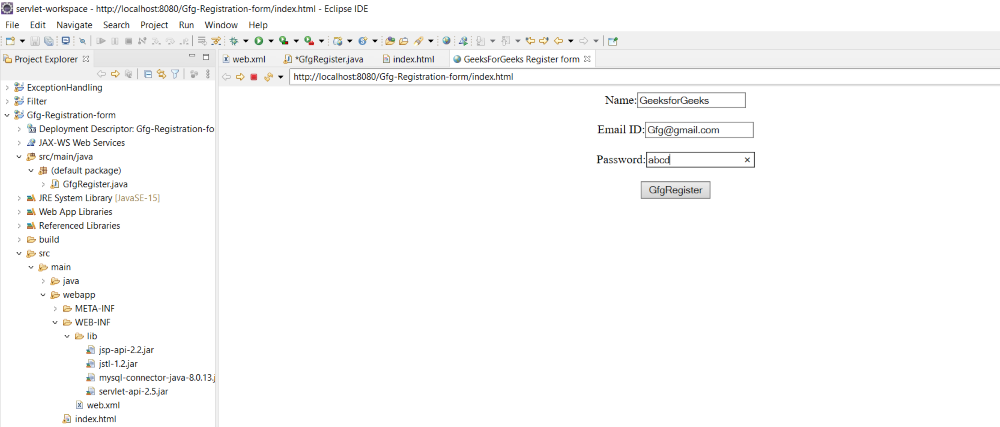Open the Navigate menu

pyautogui.click(x=74, y=24)
